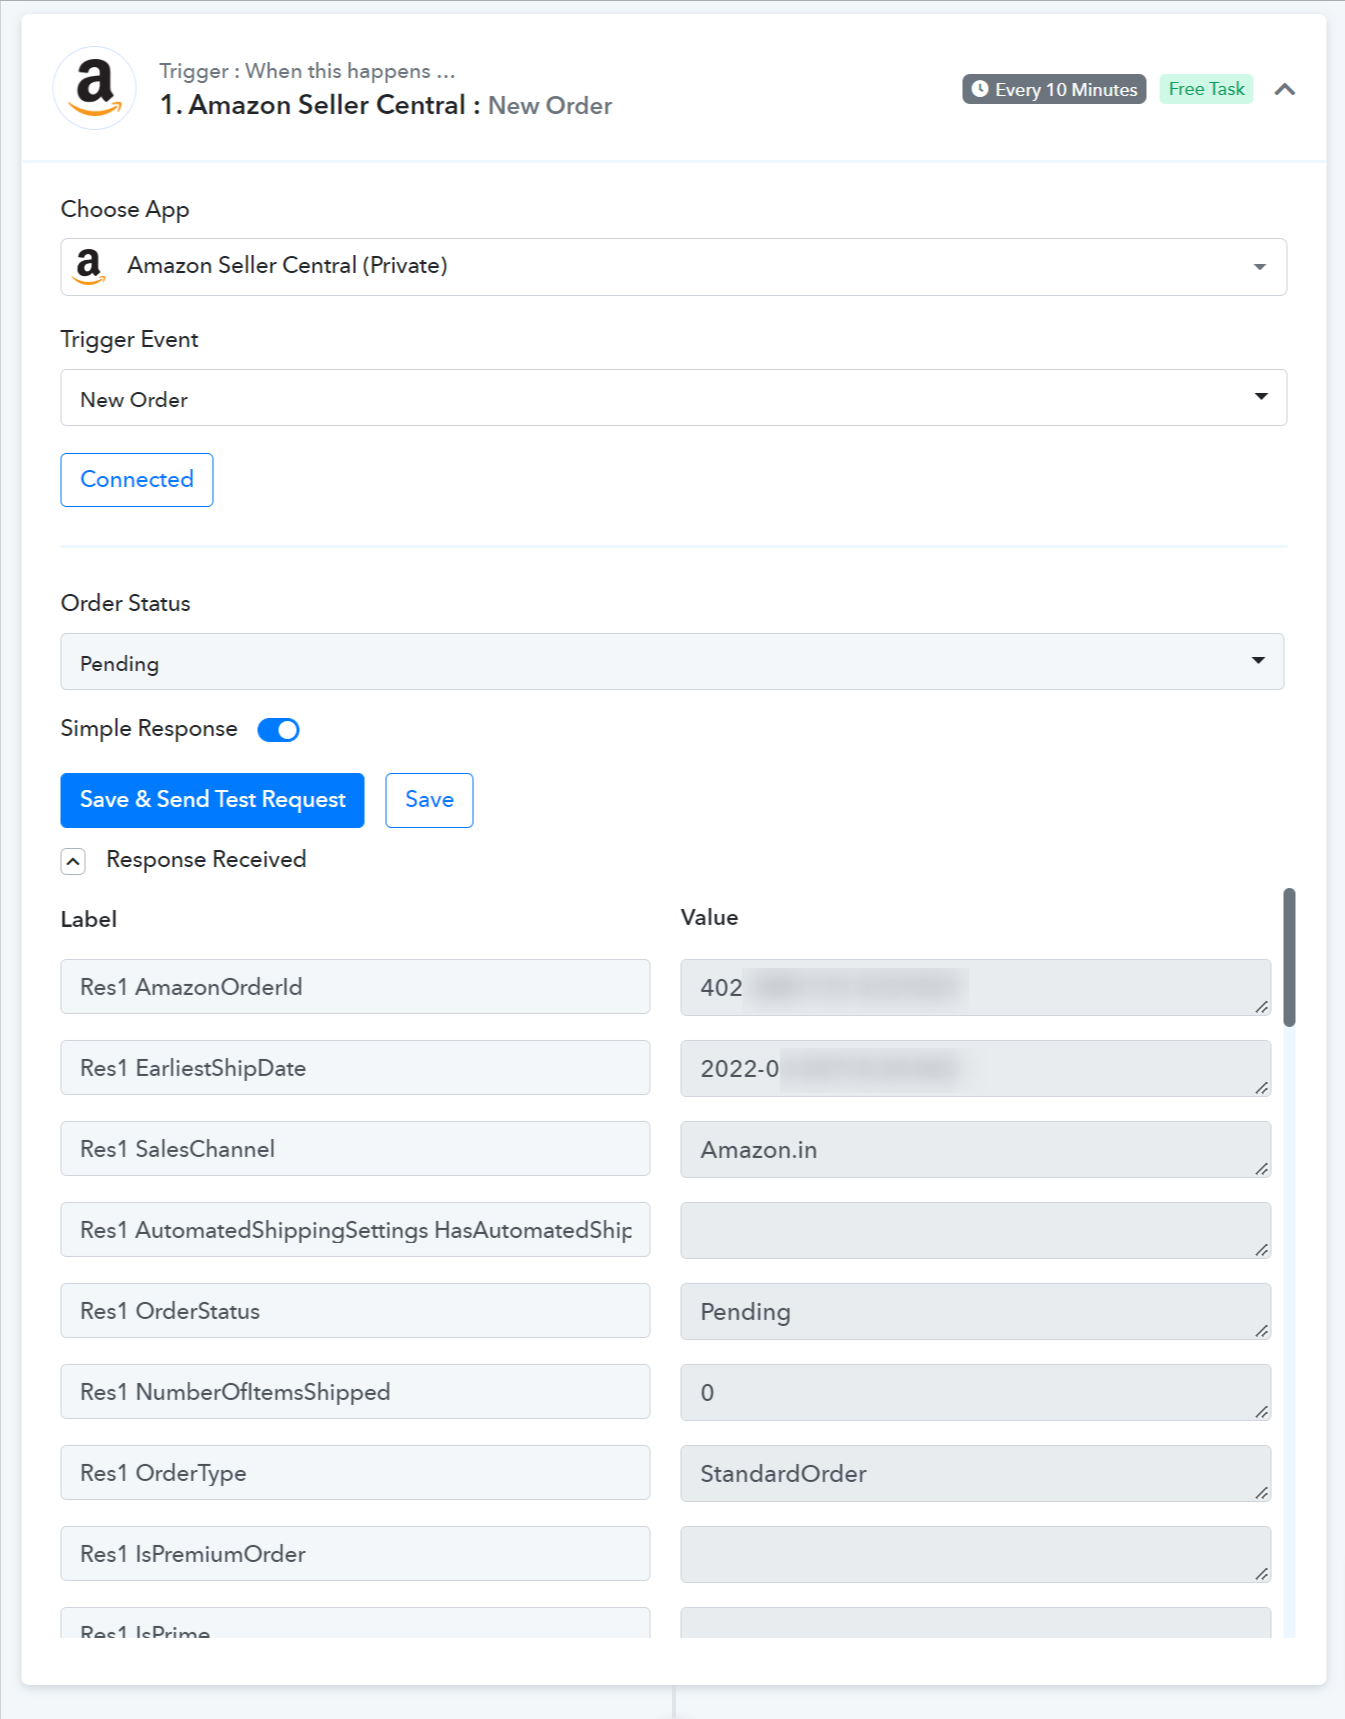
Task: Click Save & Send Test Request
Action: click(212, 800)
